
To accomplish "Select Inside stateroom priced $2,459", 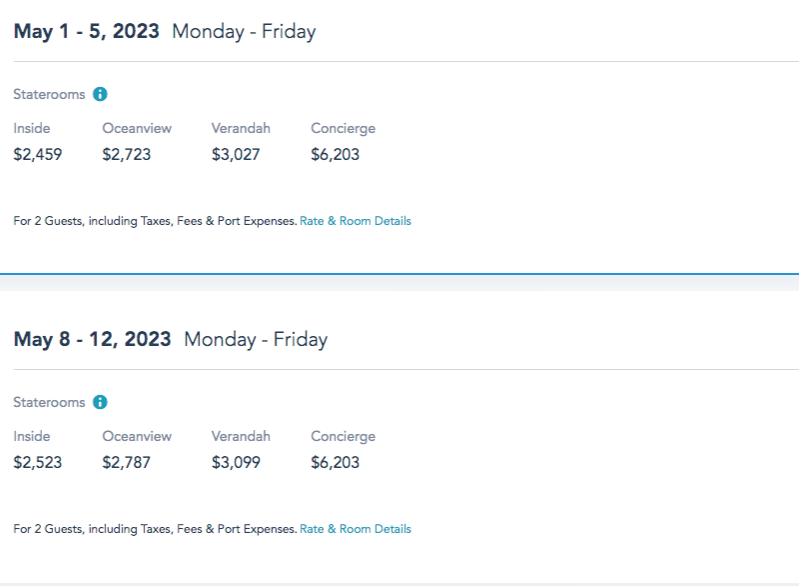I will pos(37,155).
